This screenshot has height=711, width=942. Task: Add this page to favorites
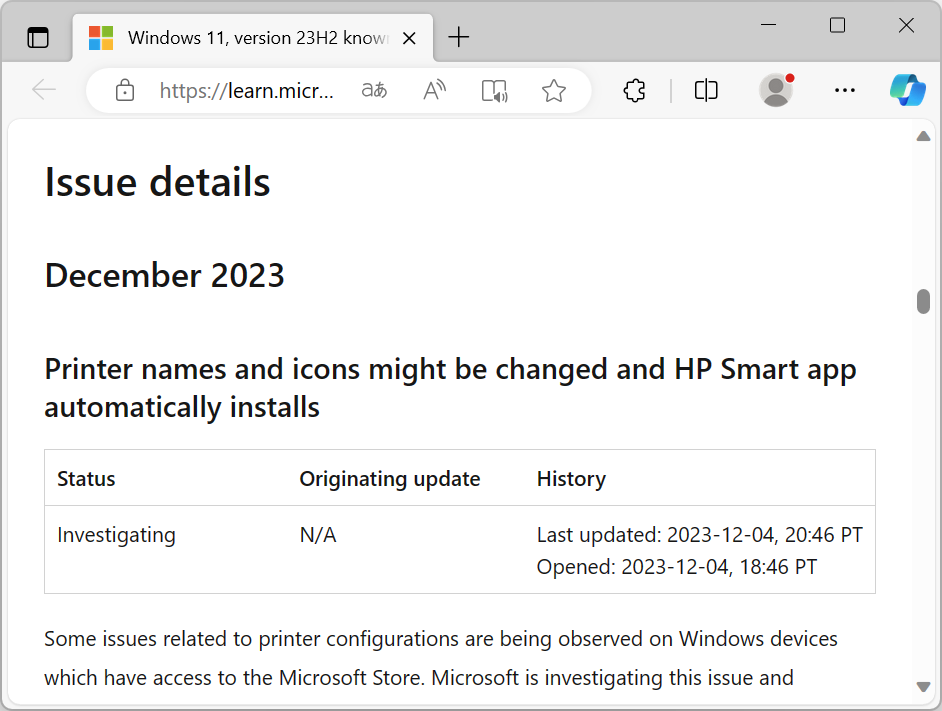click(x=554, y=91)
